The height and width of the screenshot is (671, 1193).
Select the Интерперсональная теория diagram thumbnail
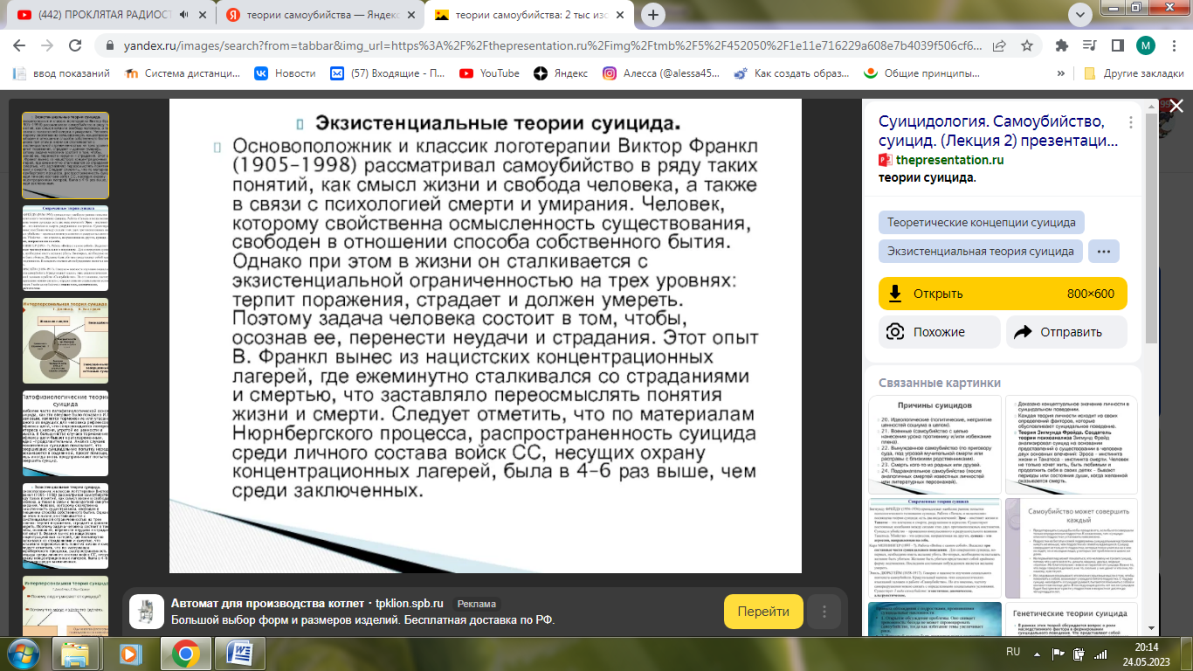click(x=65, y=341)
